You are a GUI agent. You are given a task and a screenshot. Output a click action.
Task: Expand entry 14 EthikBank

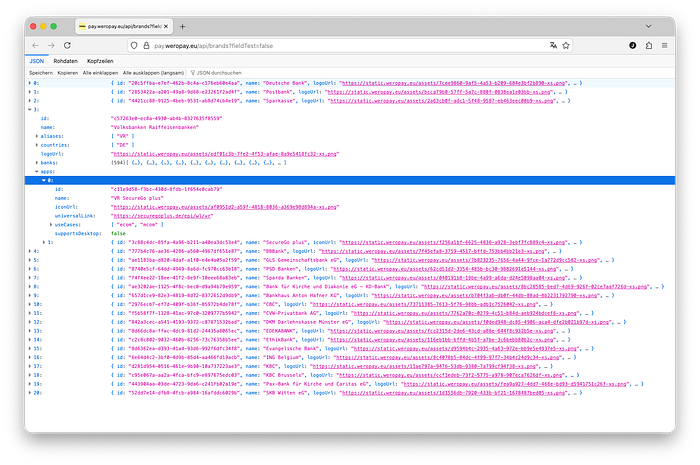point(30,340)
